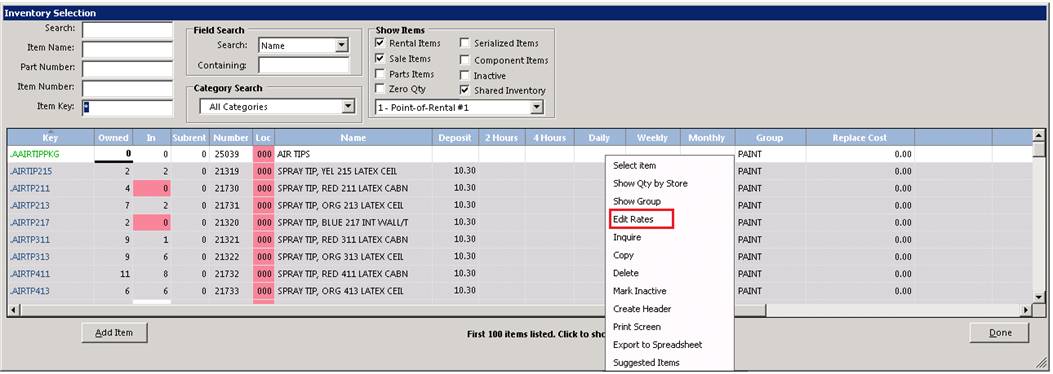This screenshot has height=374, width=1053.
Task: Click the vertical scrollbar up arrow
Action: click(x=1039, y=136)
